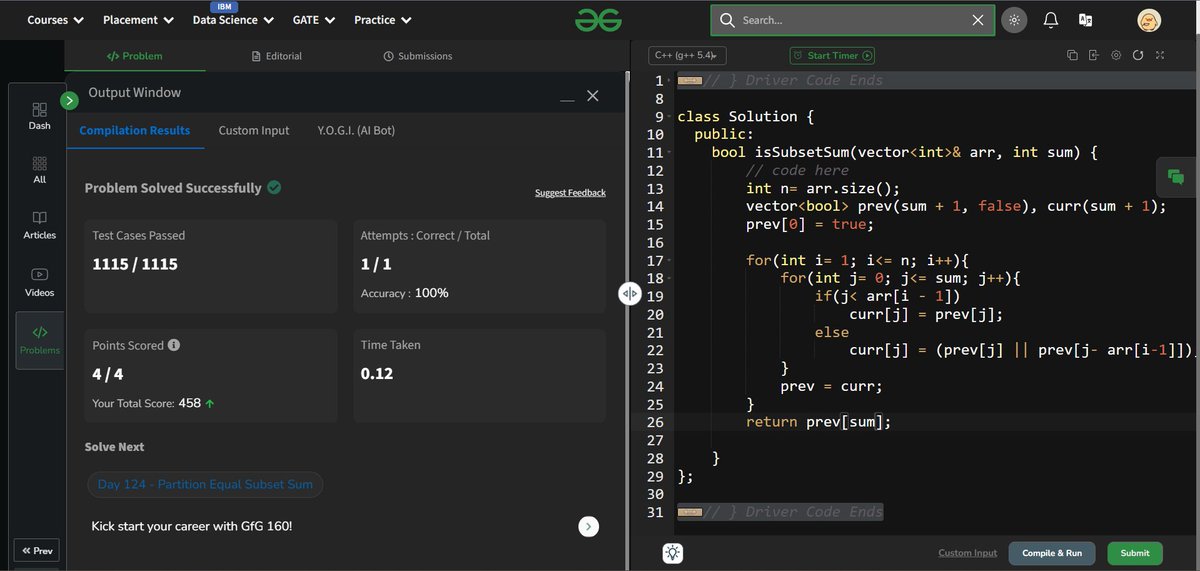Click the 'Accuracy : 100%' text
The image size is (1200, 571).
(x=405, y=293)
